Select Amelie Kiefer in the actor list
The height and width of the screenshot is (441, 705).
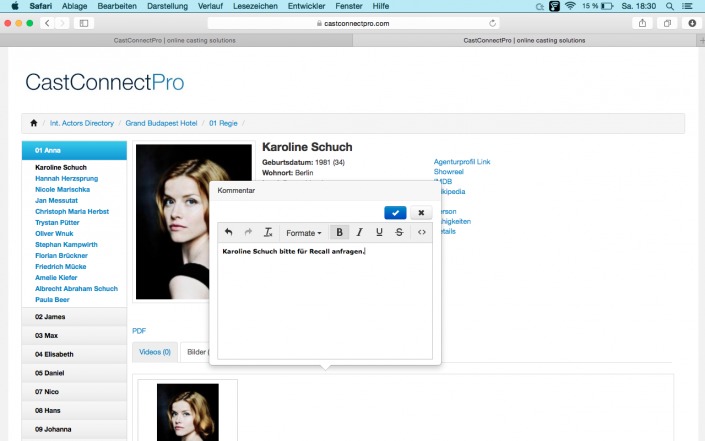coord(56,277)
